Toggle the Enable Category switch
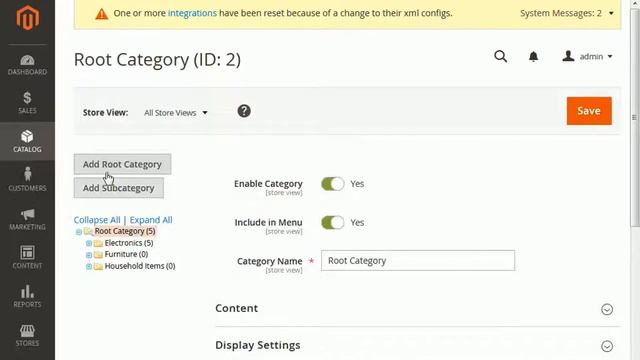 [x=333, y=184]
